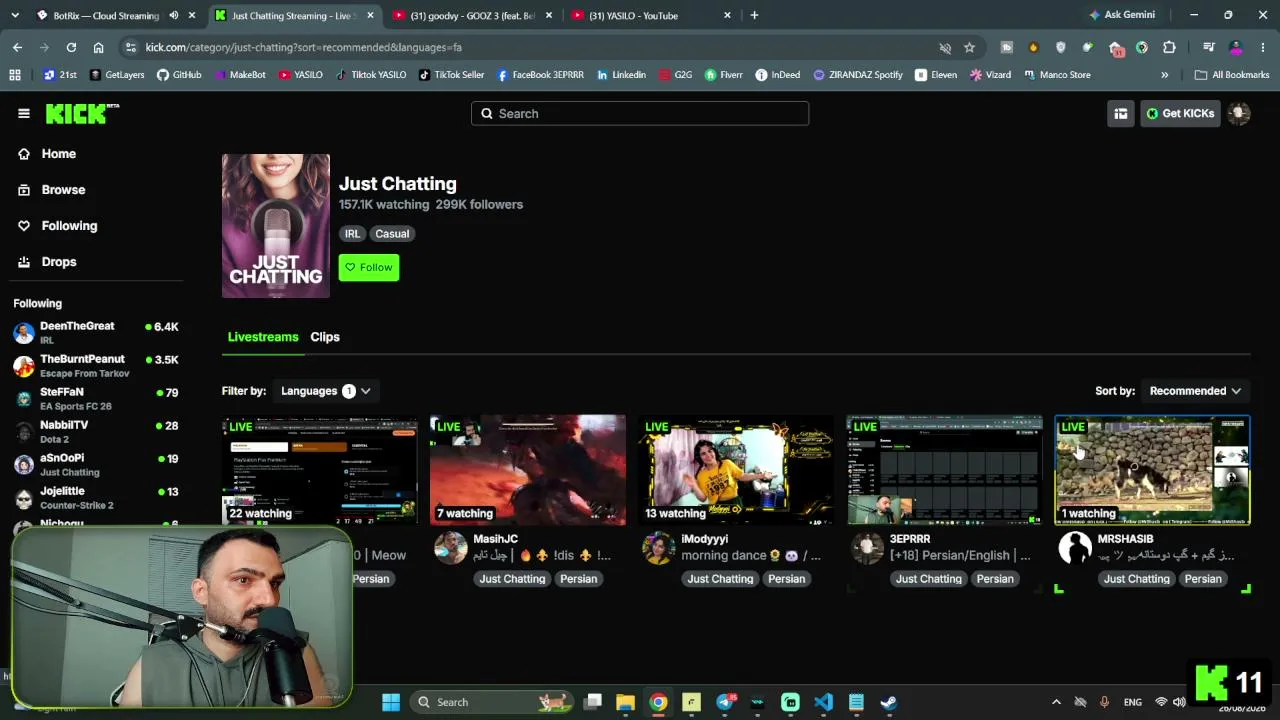Switch to the YASILO YouTube tab

click(650, 15)
